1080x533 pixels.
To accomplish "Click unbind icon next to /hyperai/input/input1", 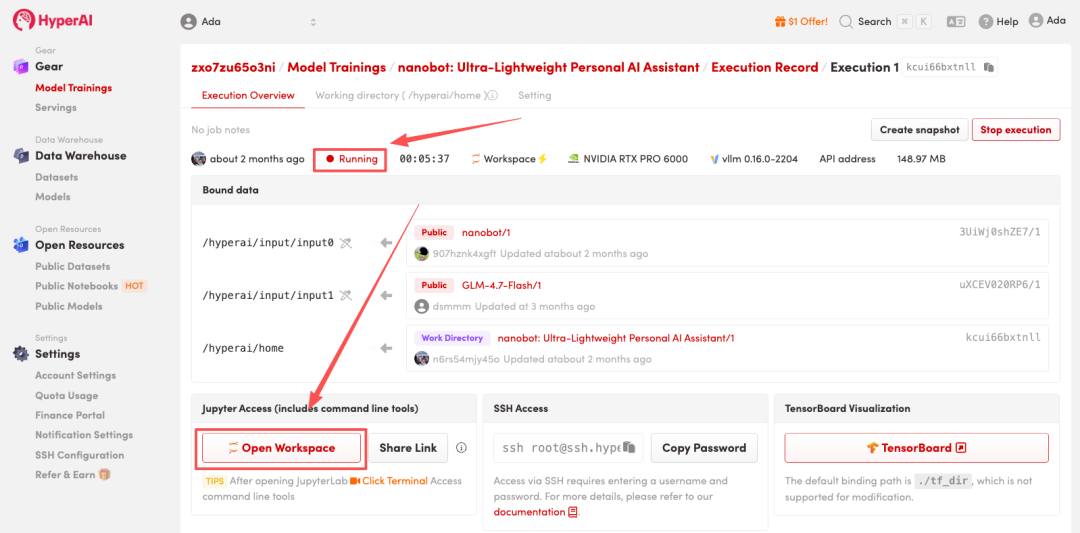I will pyautogui.click(x=346, y=295).
